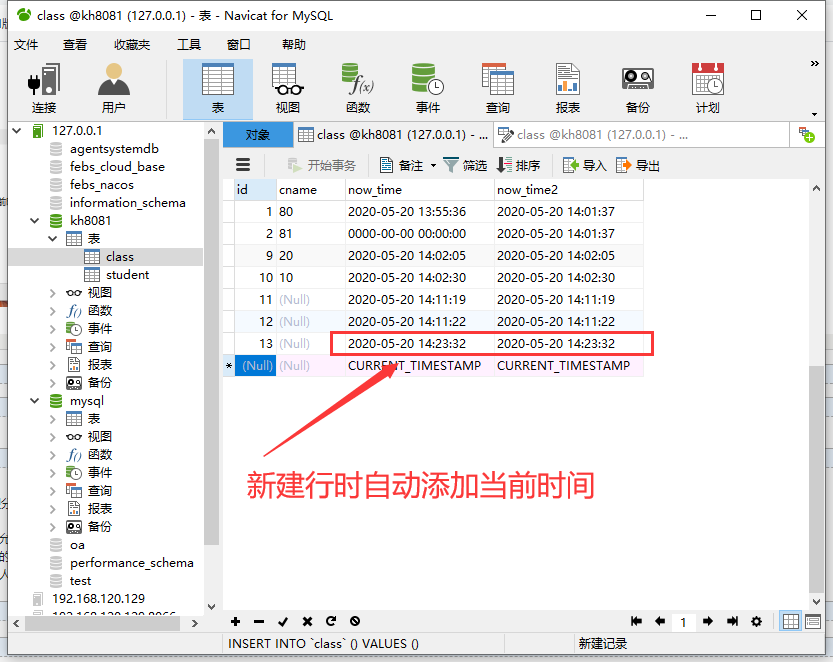Open the 查看 menu
Screen dimensions: 833x662
click(x=74, y=45)
